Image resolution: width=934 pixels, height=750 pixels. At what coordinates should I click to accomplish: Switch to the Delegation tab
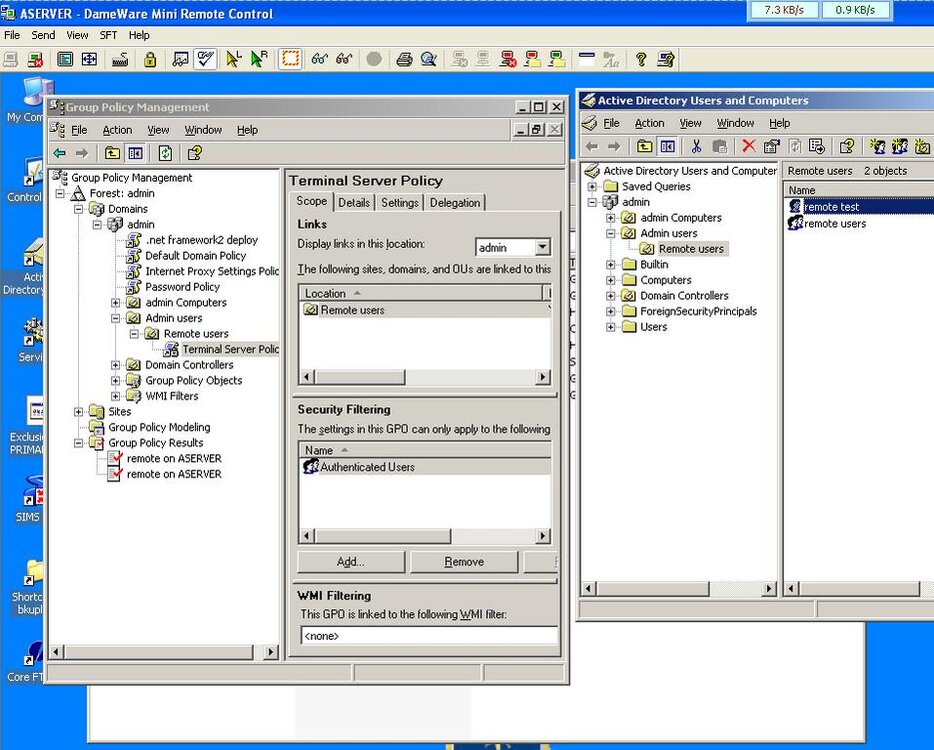tap(454, 203)
